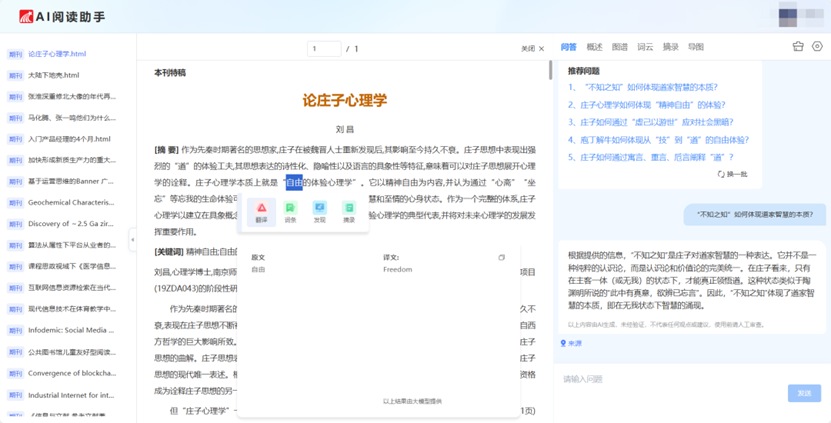Select question 1 about 不知之知
The image size is (831, 423).
643,87
